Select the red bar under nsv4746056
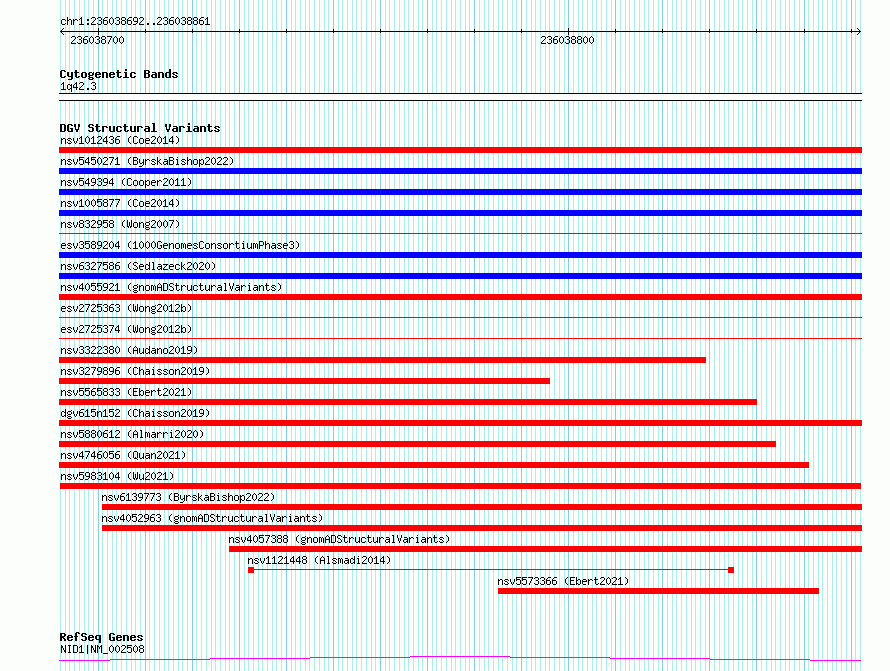This screenshot has height=671, width=890. [434, 465]
